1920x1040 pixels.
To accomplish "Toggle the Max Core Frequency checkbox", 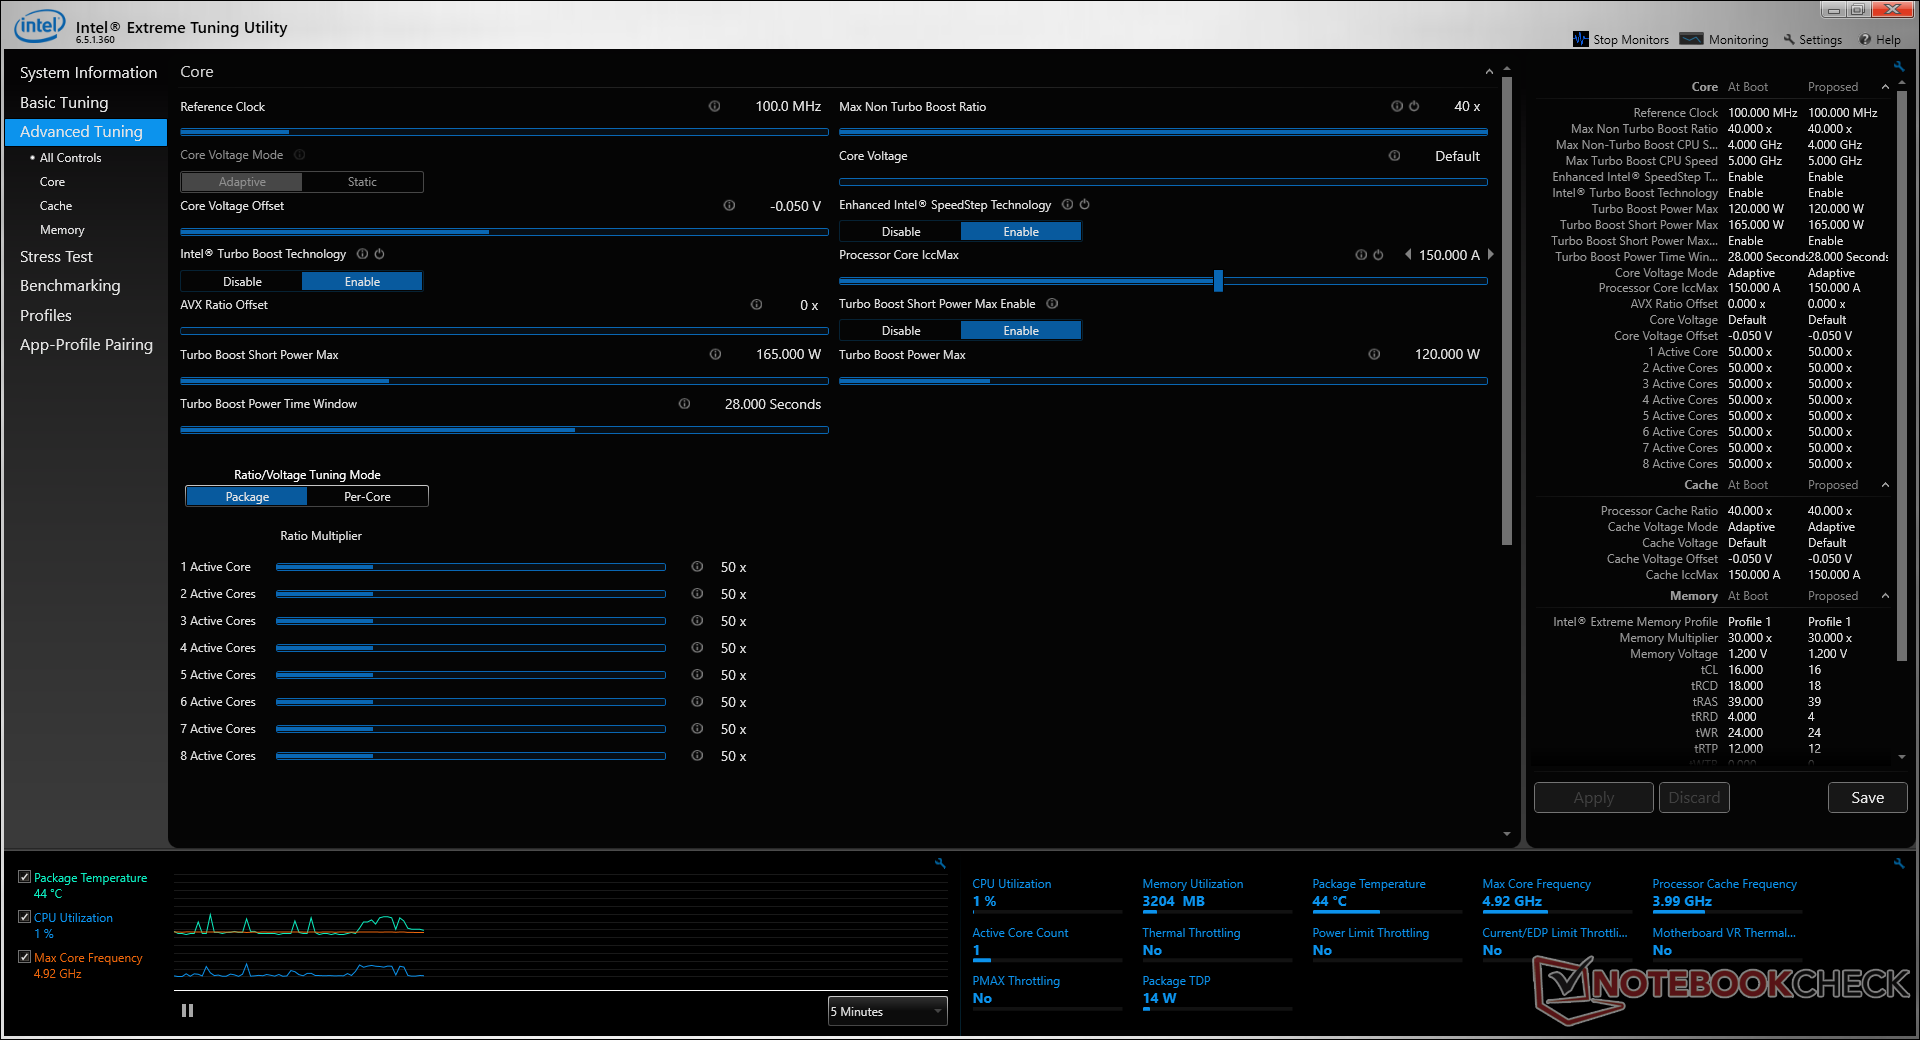I will [25, 957].
